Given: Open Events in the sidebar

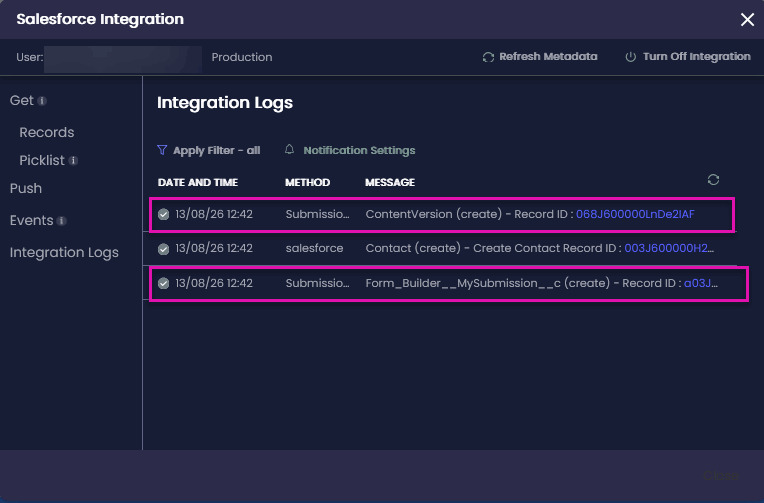Looking at the screenshot, I should point(31,220).
